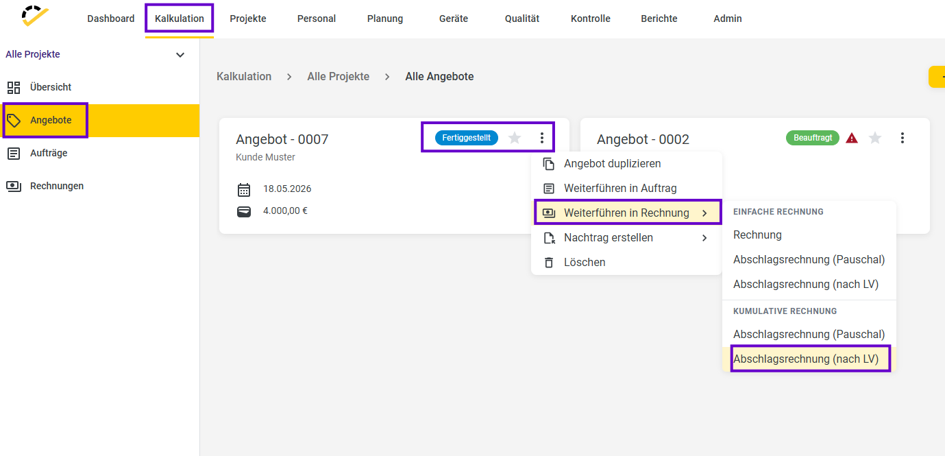Screen dimensions: 945x456
Task: Click the trash icon next to Löschen
Action: pyautogui.click(x=548, y=263)
